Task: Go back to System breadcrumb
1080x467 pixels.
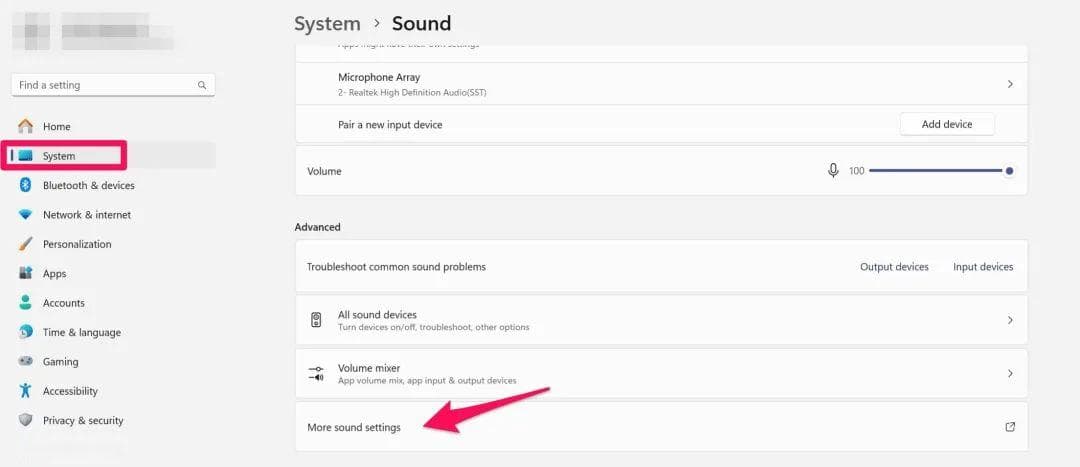Action: coord(327,23)
